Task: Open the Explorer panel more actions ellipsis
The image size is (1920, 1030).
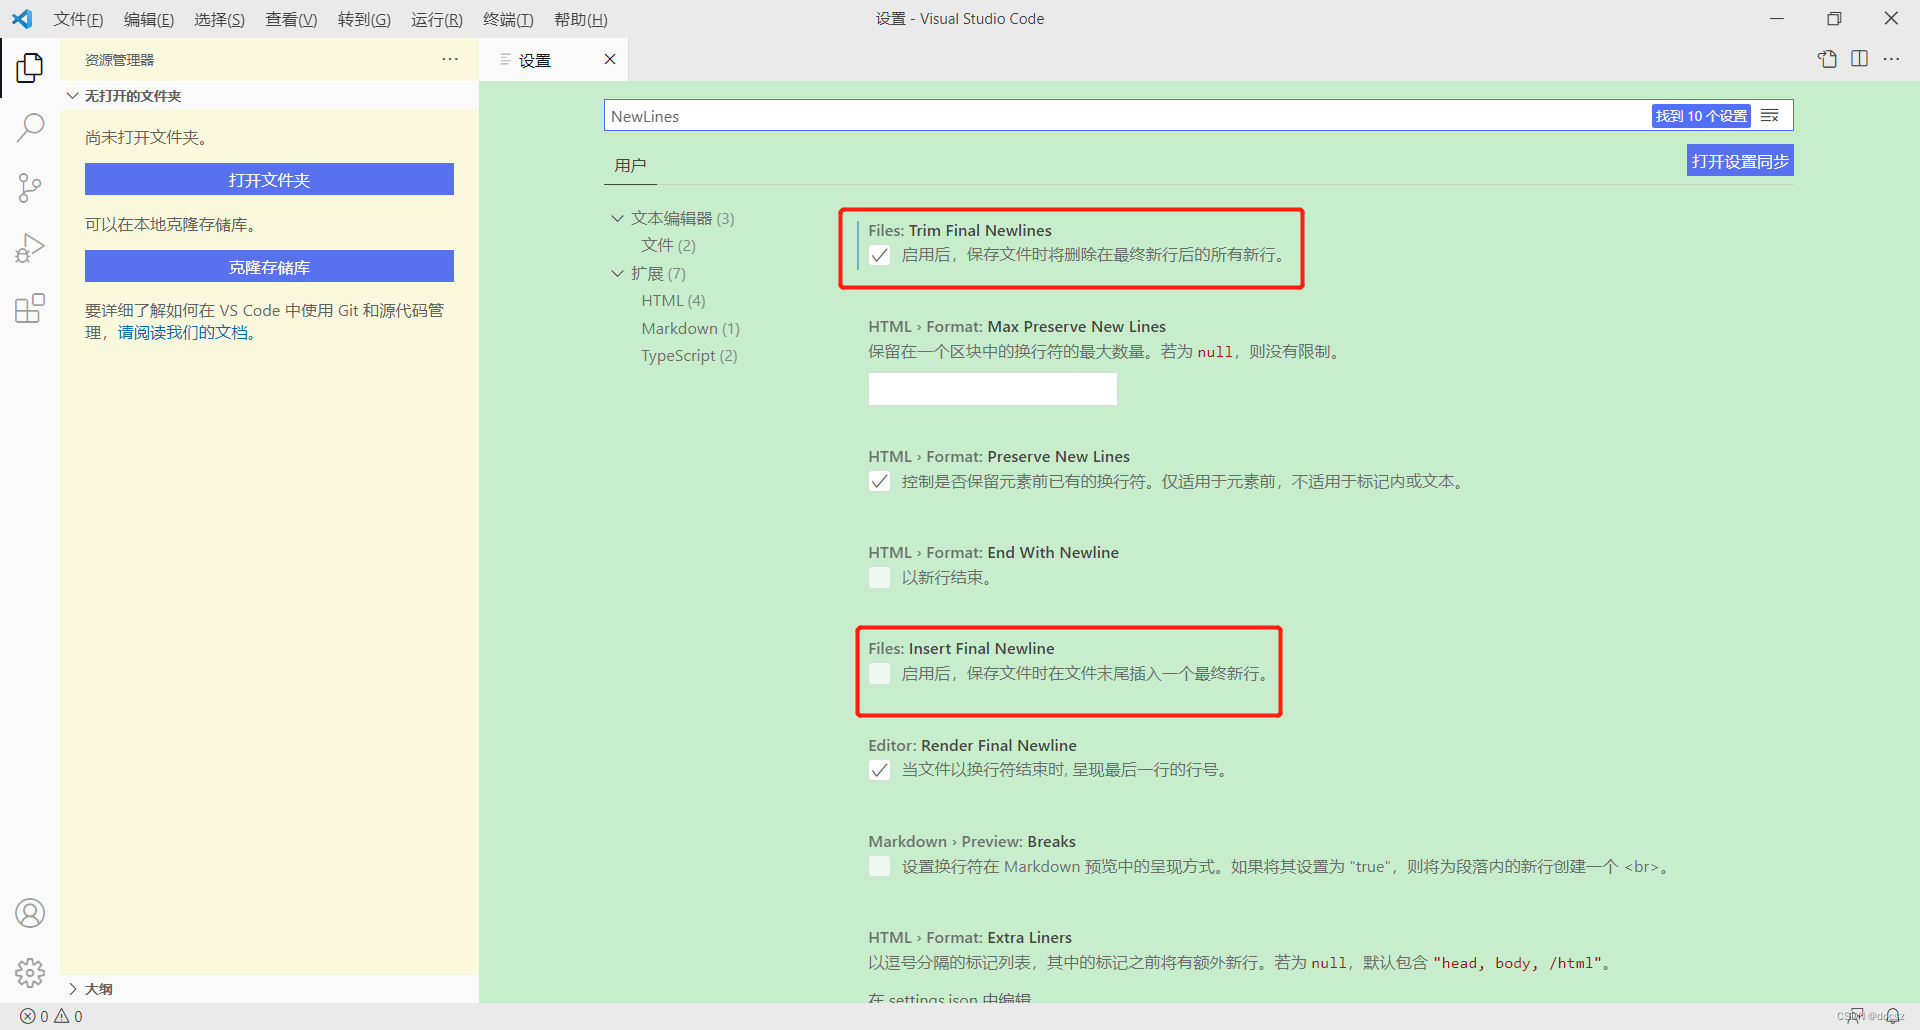Action: pyautogui.click(x=450, y=59)
